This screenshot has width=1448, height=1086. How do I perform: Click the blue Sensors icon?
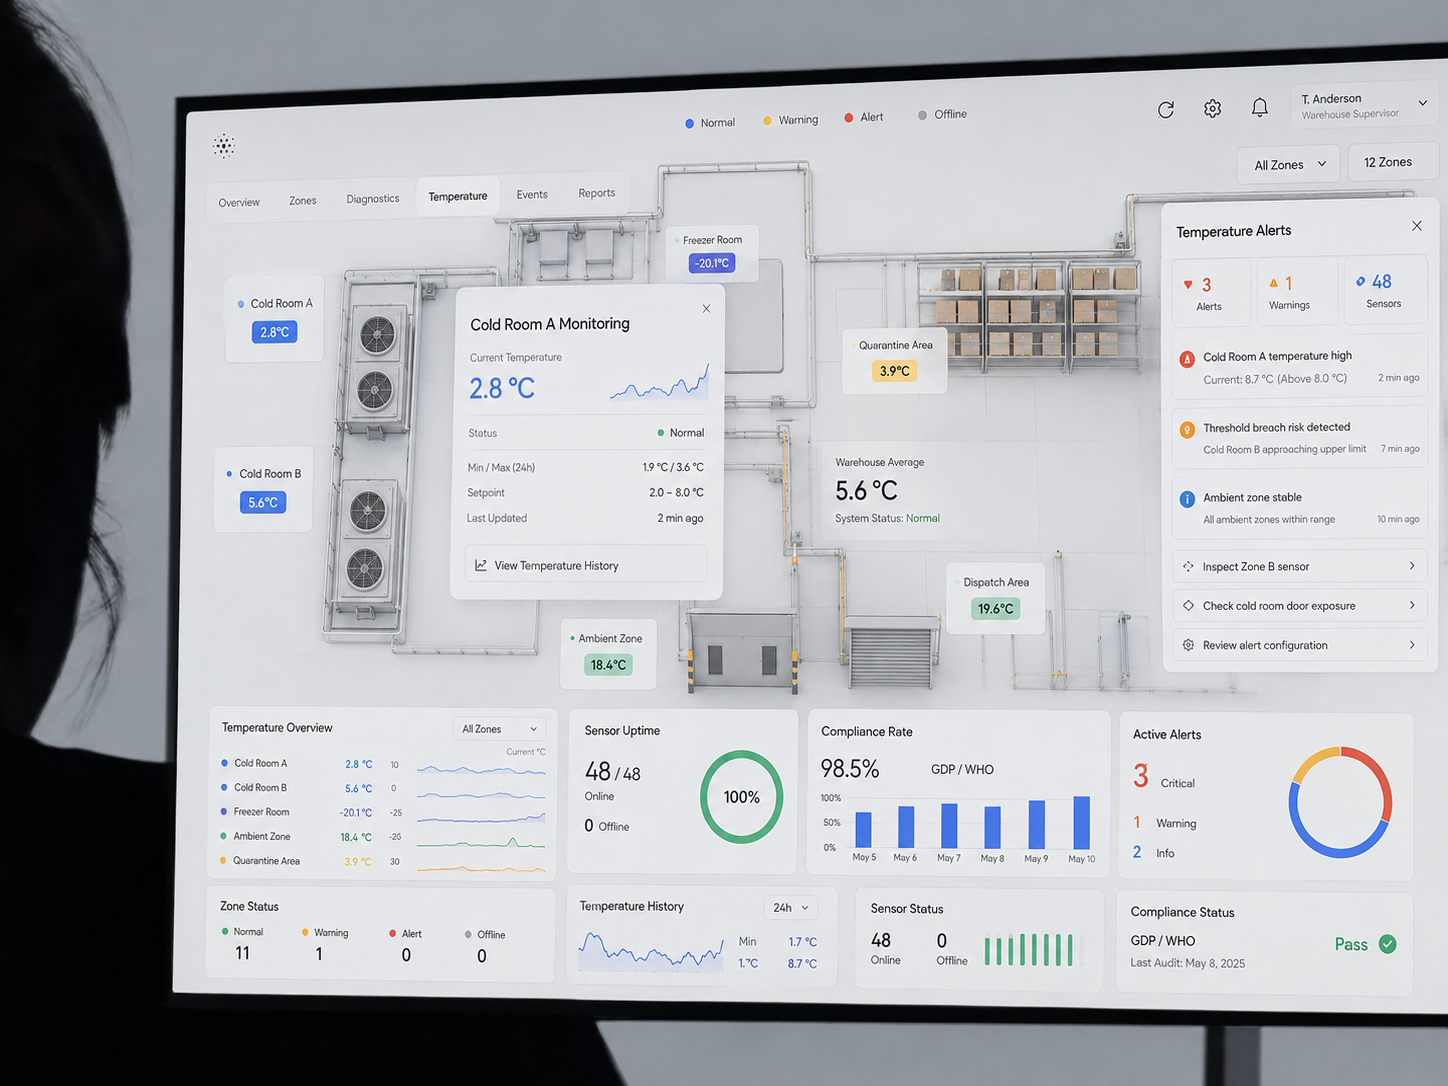[x=1360, y=281]
